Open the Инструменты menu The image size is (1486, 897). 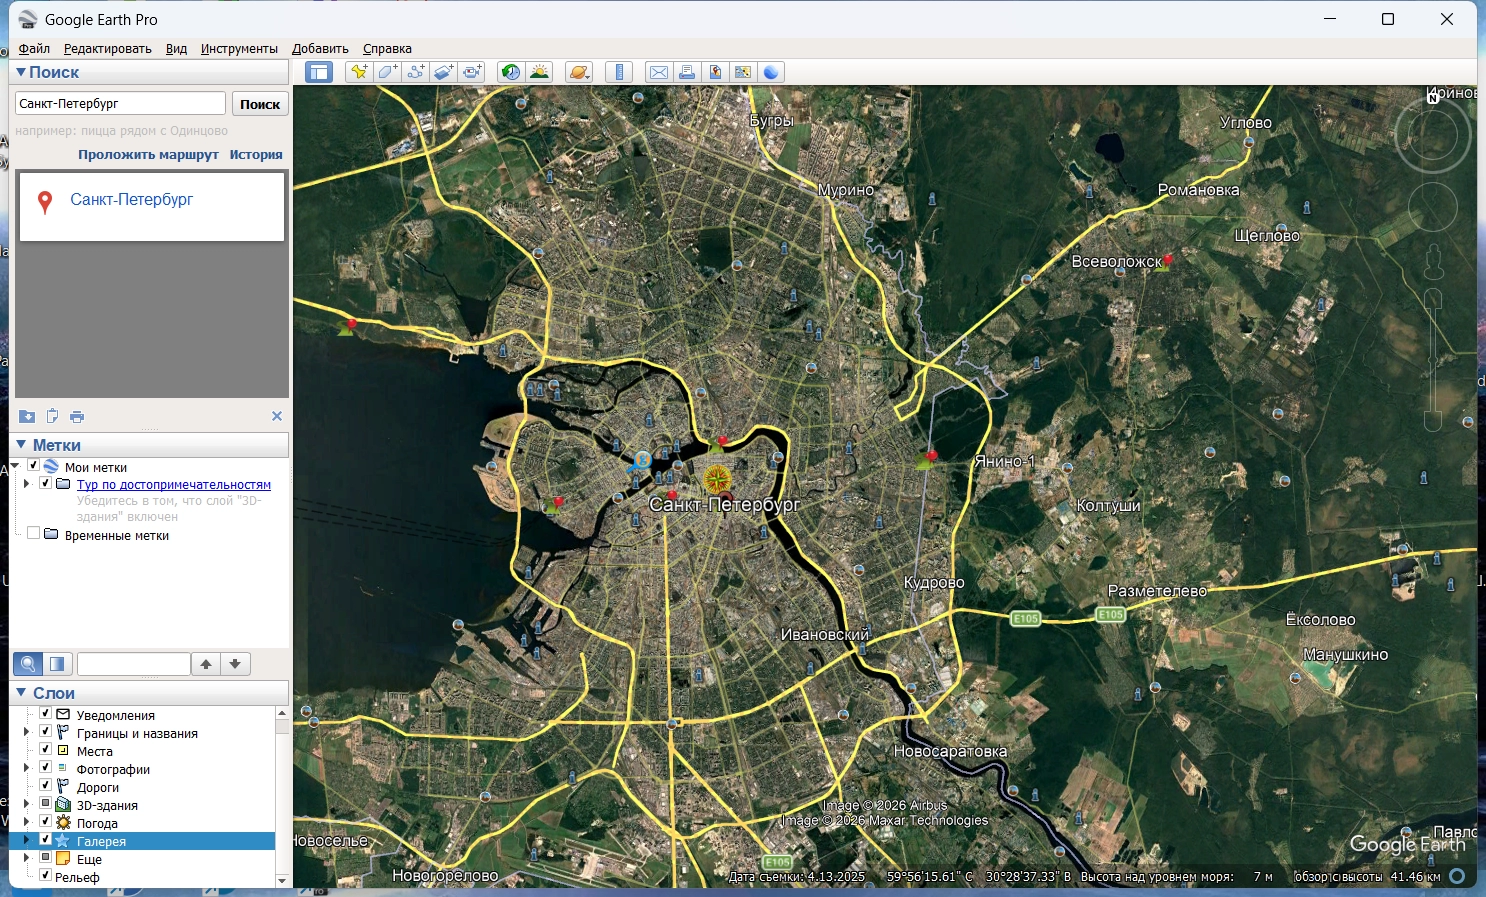pyautogui.click(x=239, y=48)
